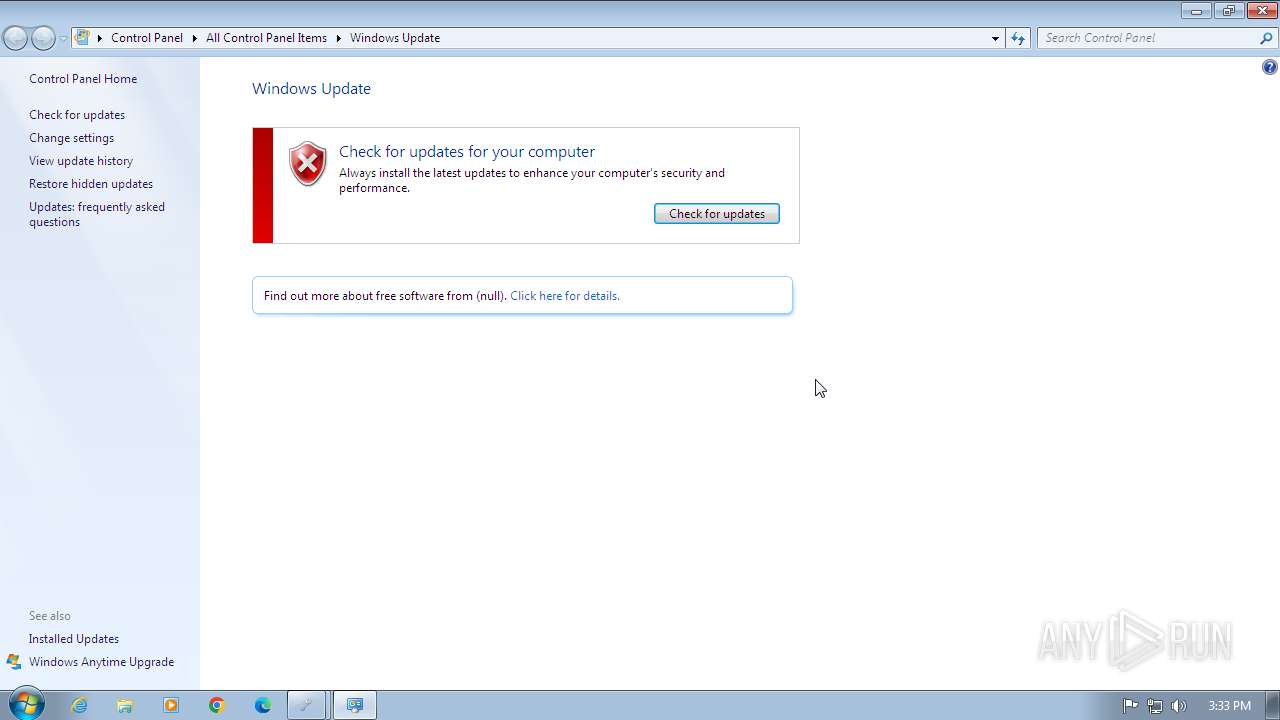The width and height of the screenshot is (1280, 720).
Task: Click the red shield error icon
Action: click(307, 164)
